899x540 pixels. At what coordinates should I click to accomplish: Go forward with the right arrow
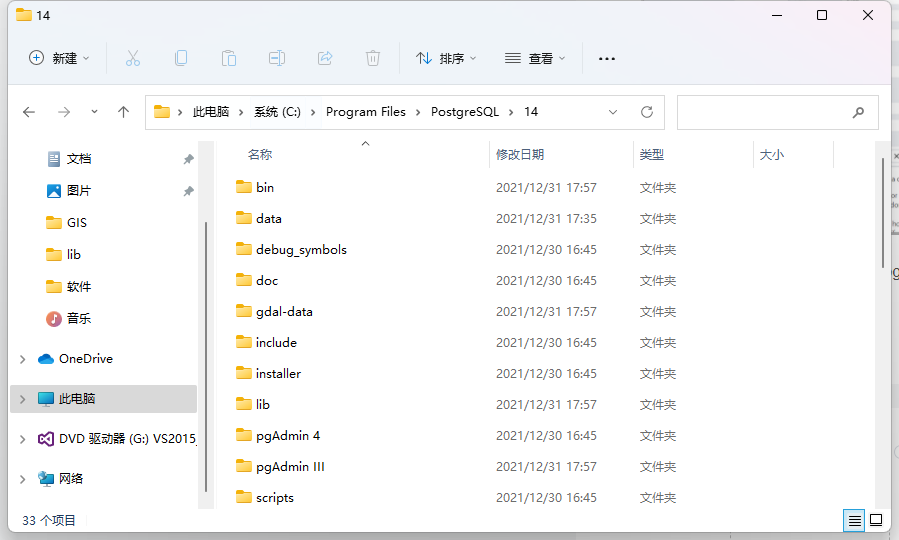[x=64, y=112]
